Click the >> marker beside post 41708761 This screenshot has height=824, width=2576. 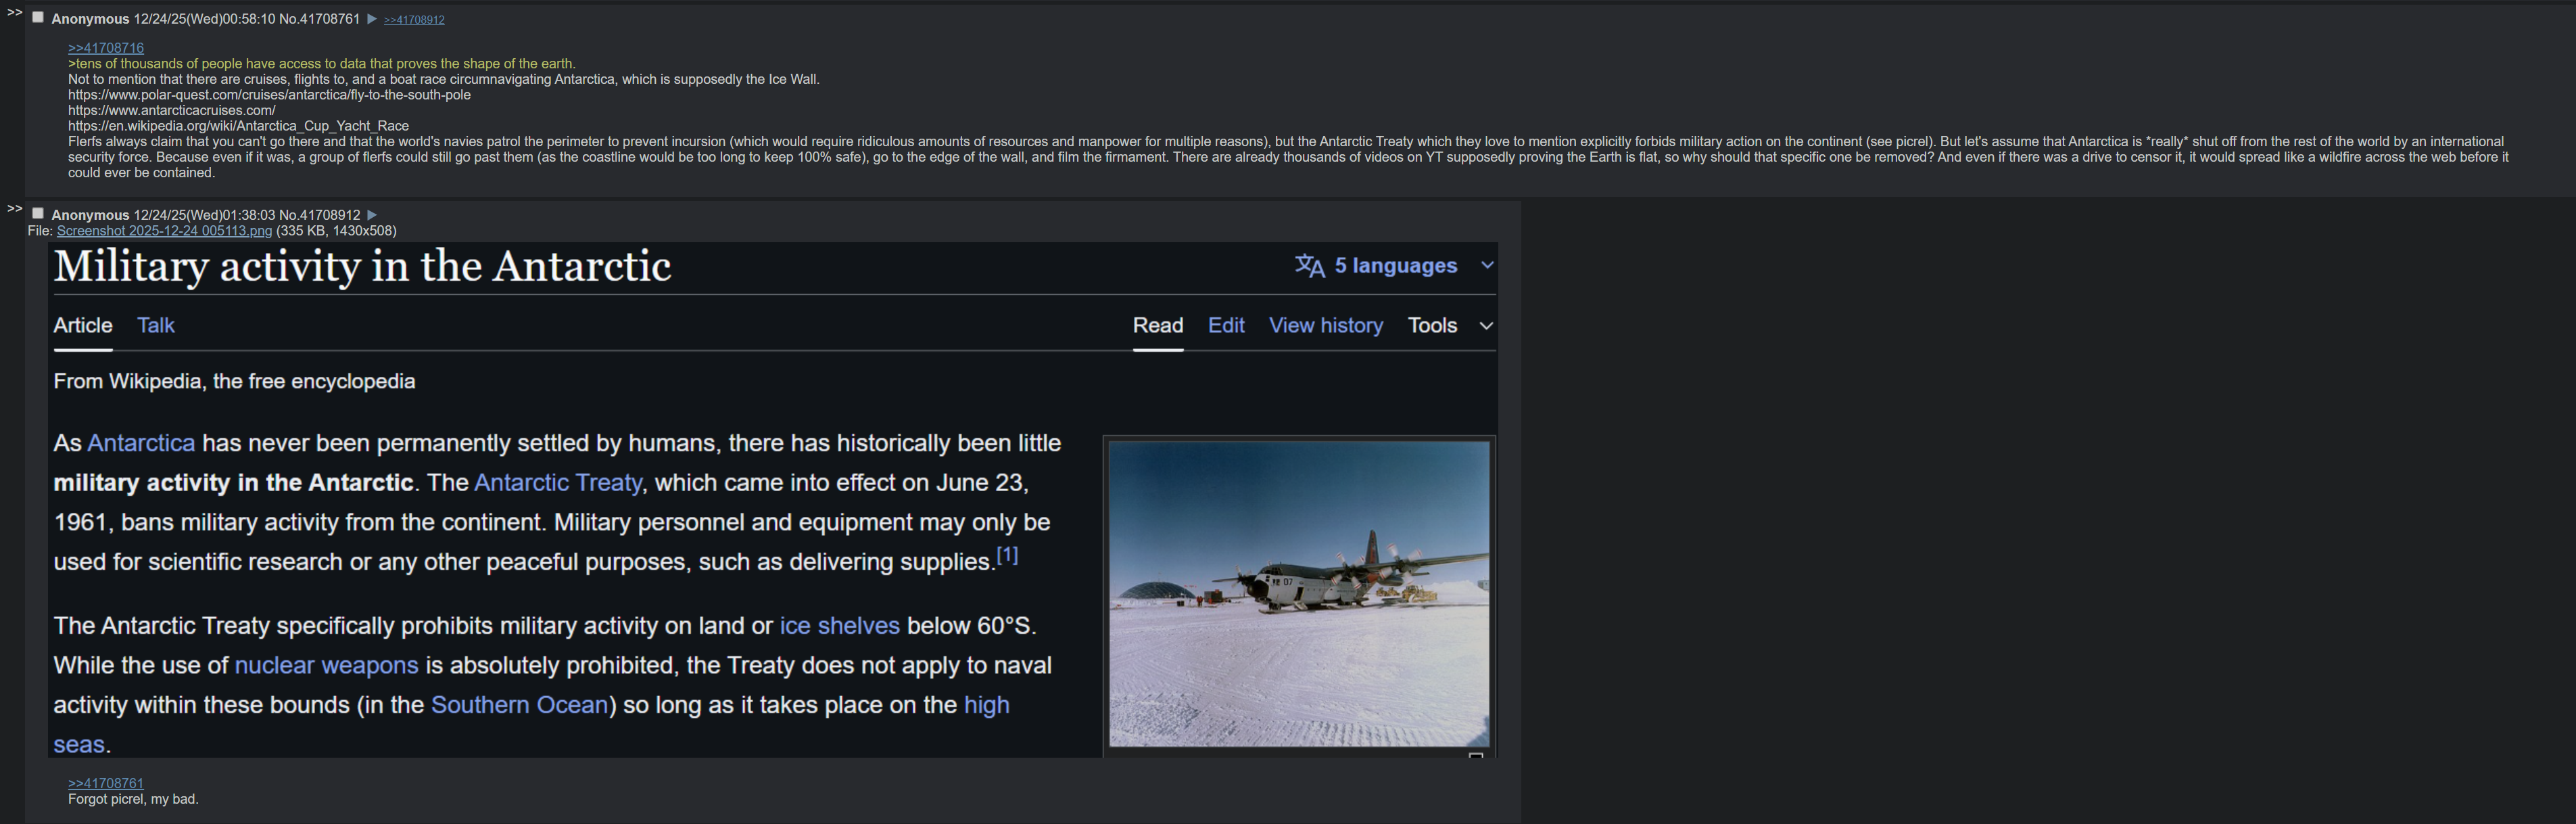(x=14, y=13)
